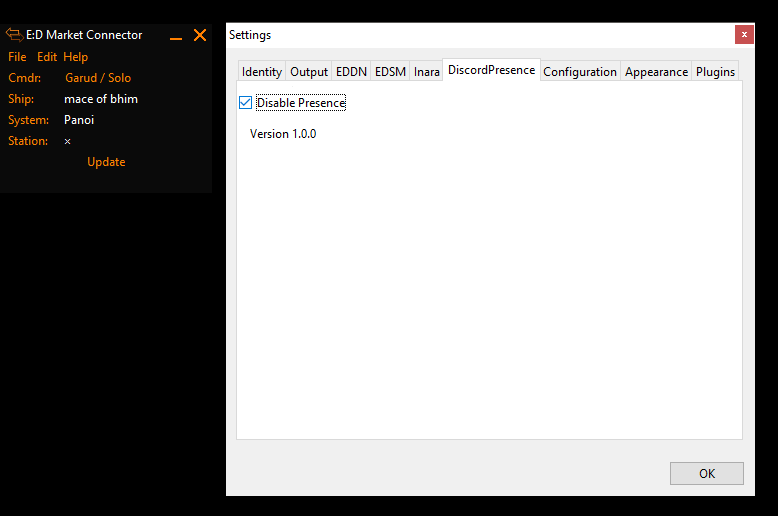Image resolution: width=778 pixels, height=516 pixels.
Task: Click the commander name Garud / Solo
Action: coord(98,78)
